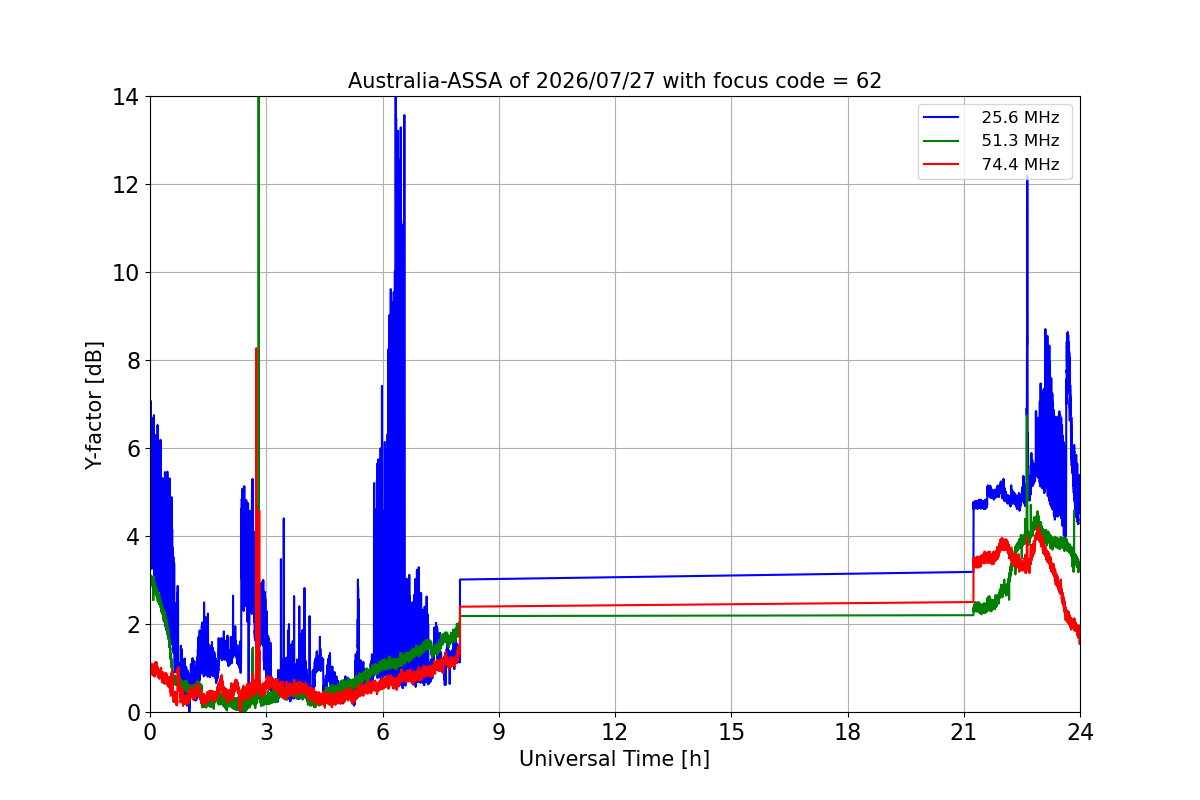Click the Universal Time [h] axis label
Screen dimensions: 1200x800
coord(614,759)
